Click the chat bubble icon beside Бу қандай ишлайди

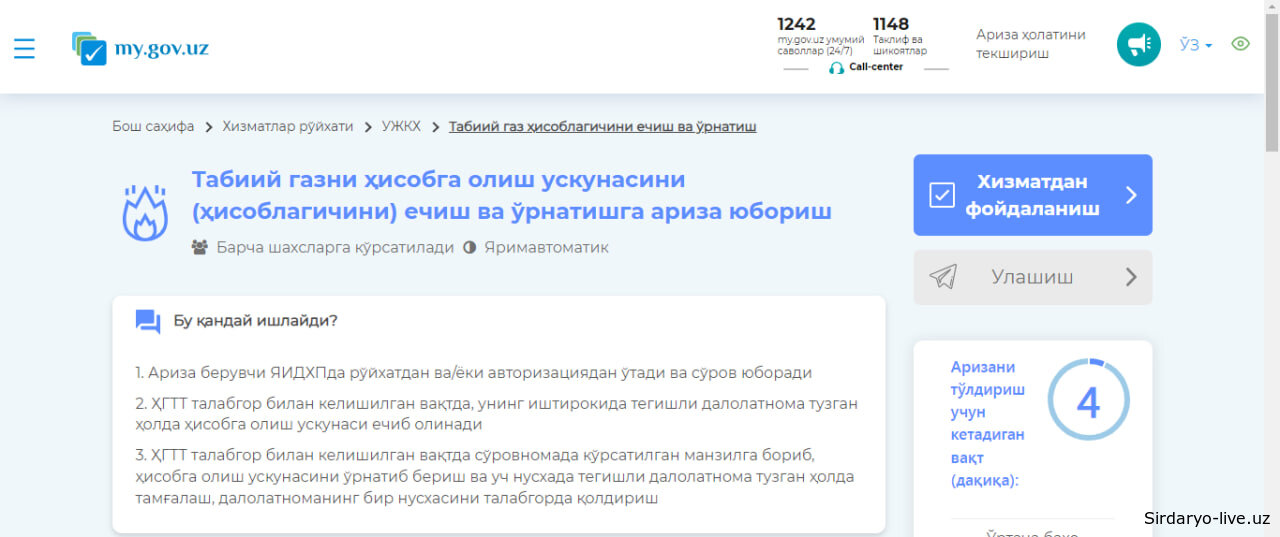click(x=148, y=321)
